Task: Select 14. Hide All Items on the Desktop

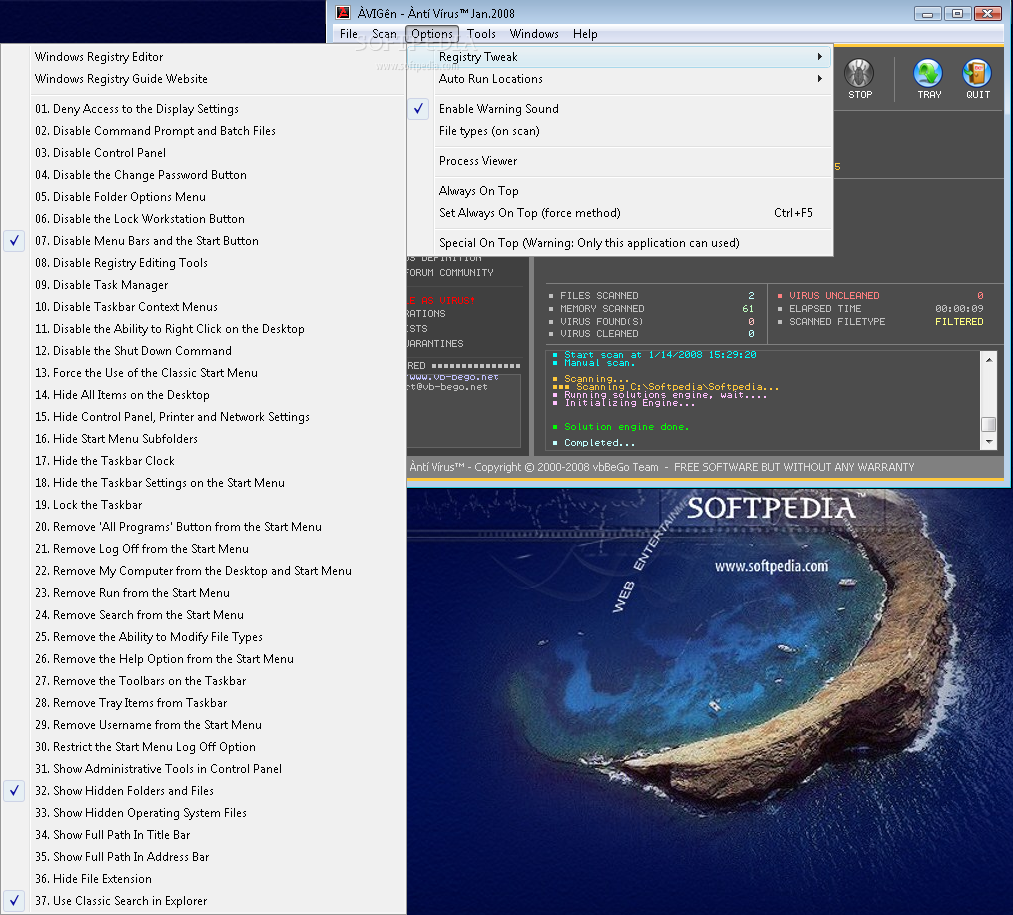Action: [x=204, y=394]
